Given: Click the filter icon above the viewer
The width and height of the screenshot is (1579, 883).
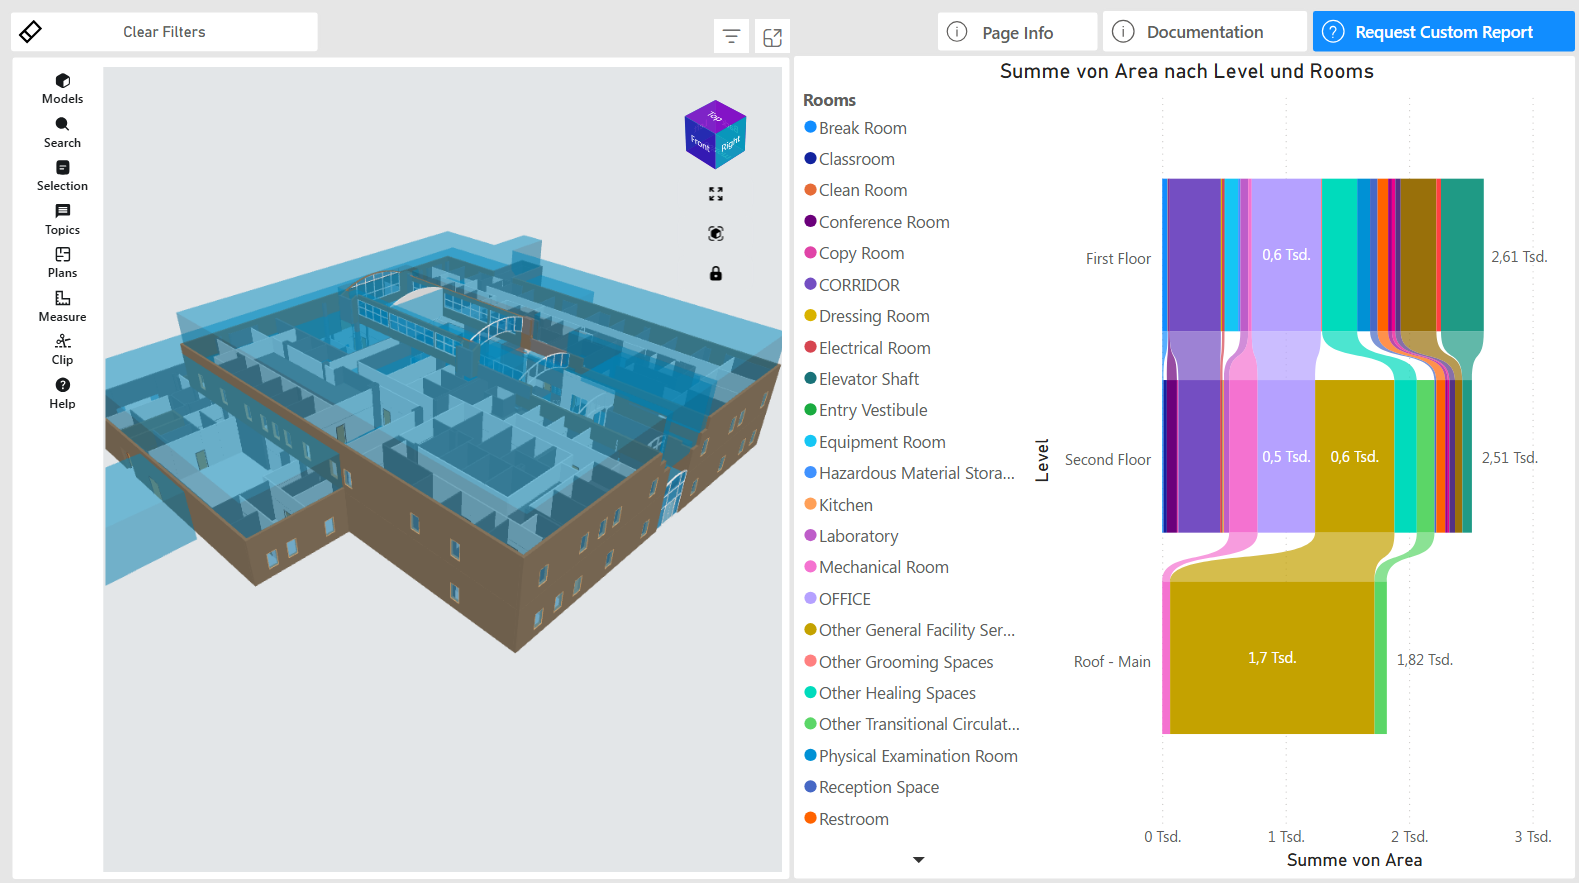Looking at the screenshot, I should coord(732,37).
